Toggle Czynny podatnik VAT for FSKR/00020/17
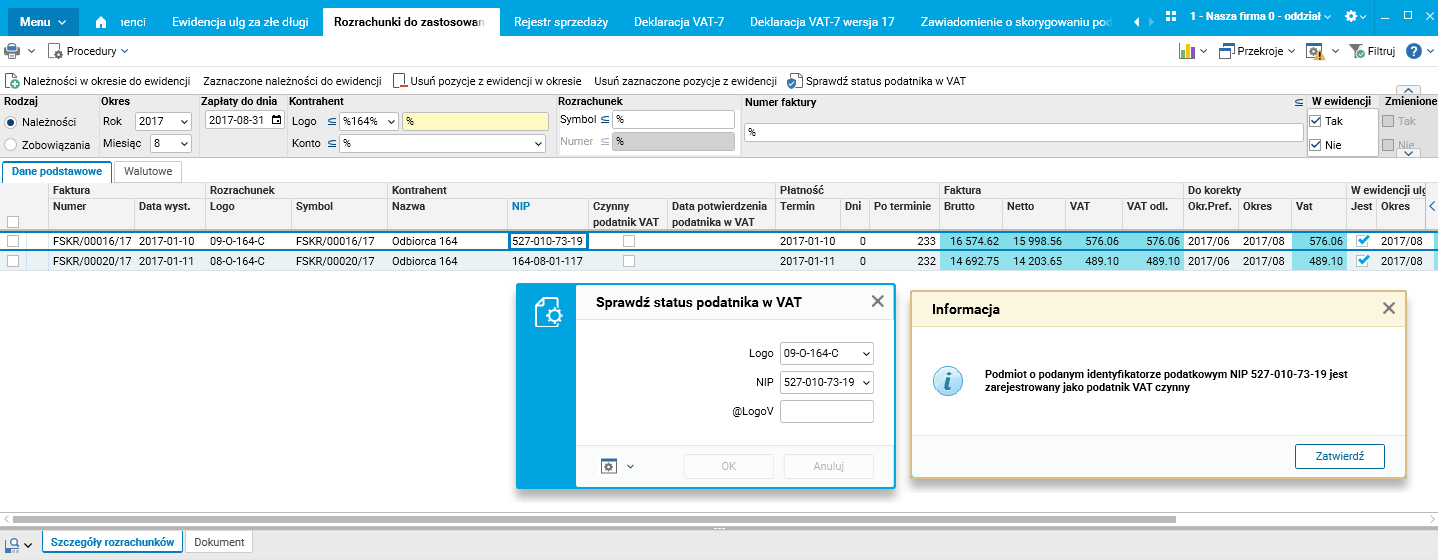This screenshot has height=560, width=1439. tap(629, 261)
